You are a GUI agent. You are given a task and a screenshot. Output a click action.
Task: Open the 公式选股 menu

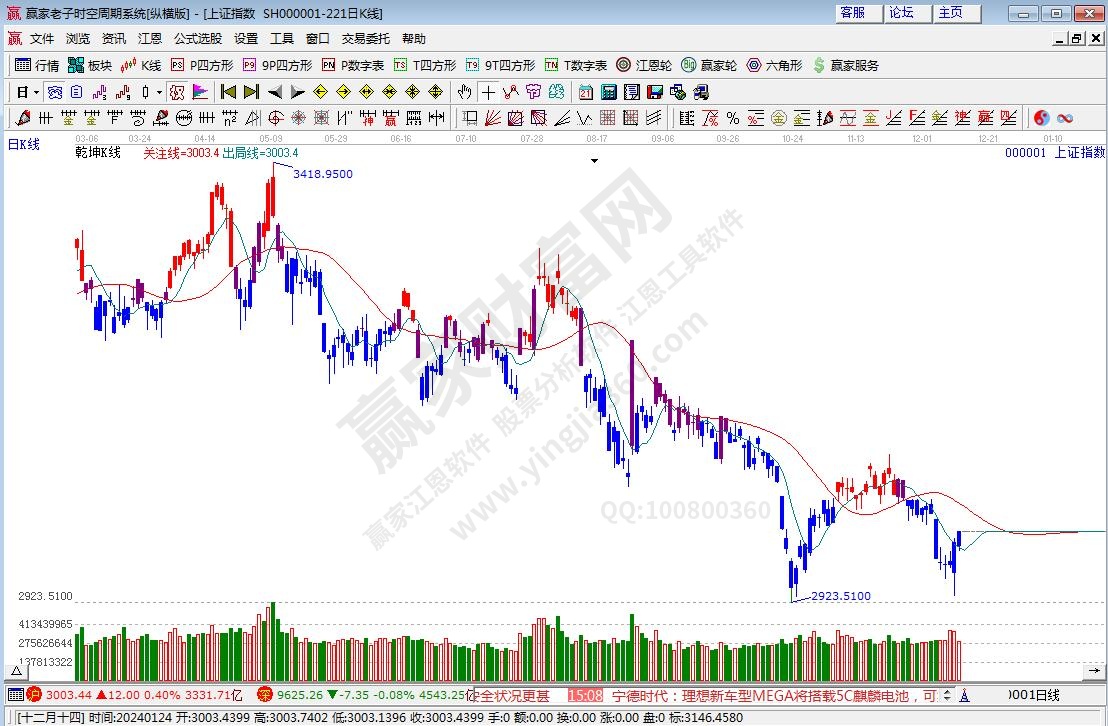pyautogui.click(x=198, y=38)
